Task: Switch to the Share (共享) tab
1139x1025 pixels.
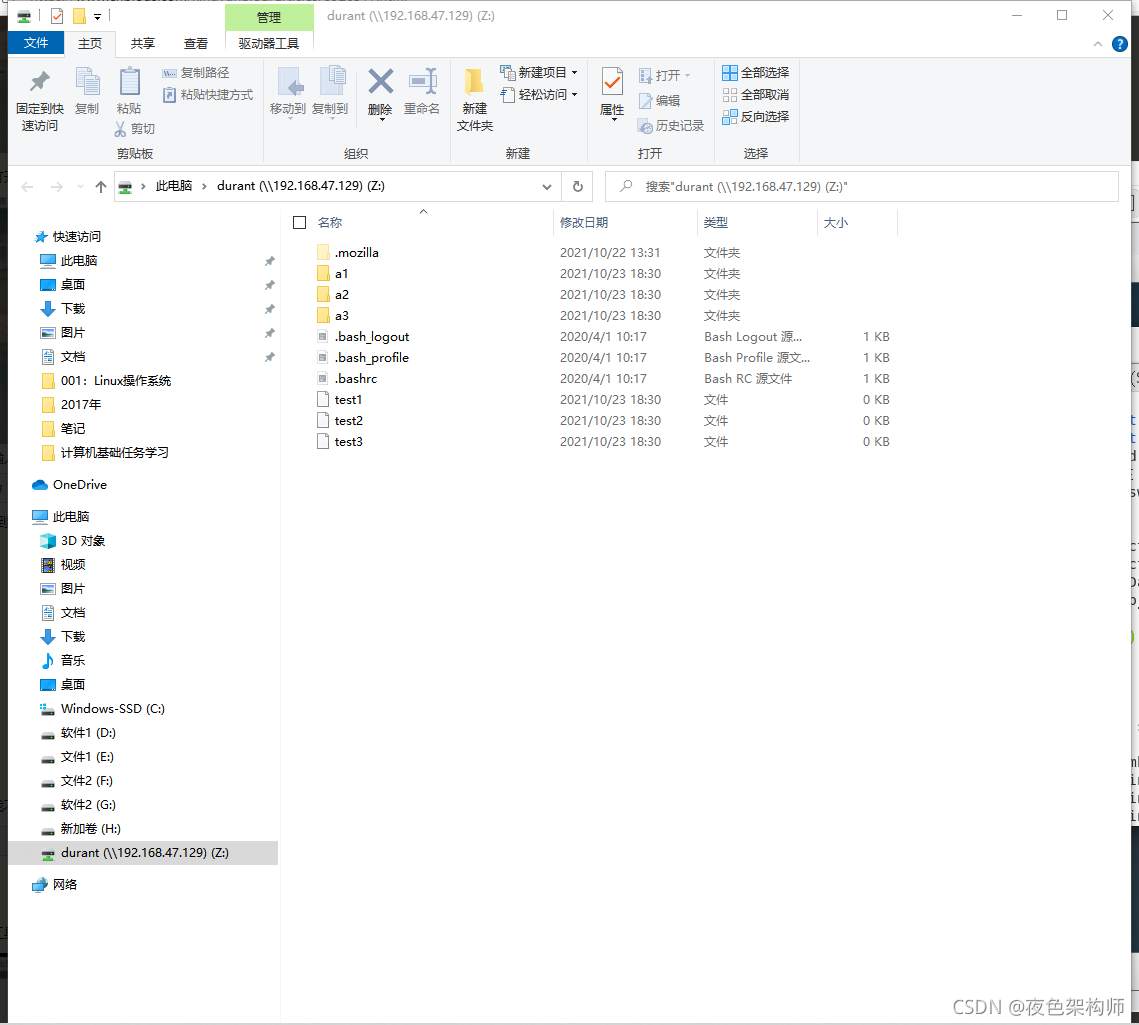Action: (142, 44)
